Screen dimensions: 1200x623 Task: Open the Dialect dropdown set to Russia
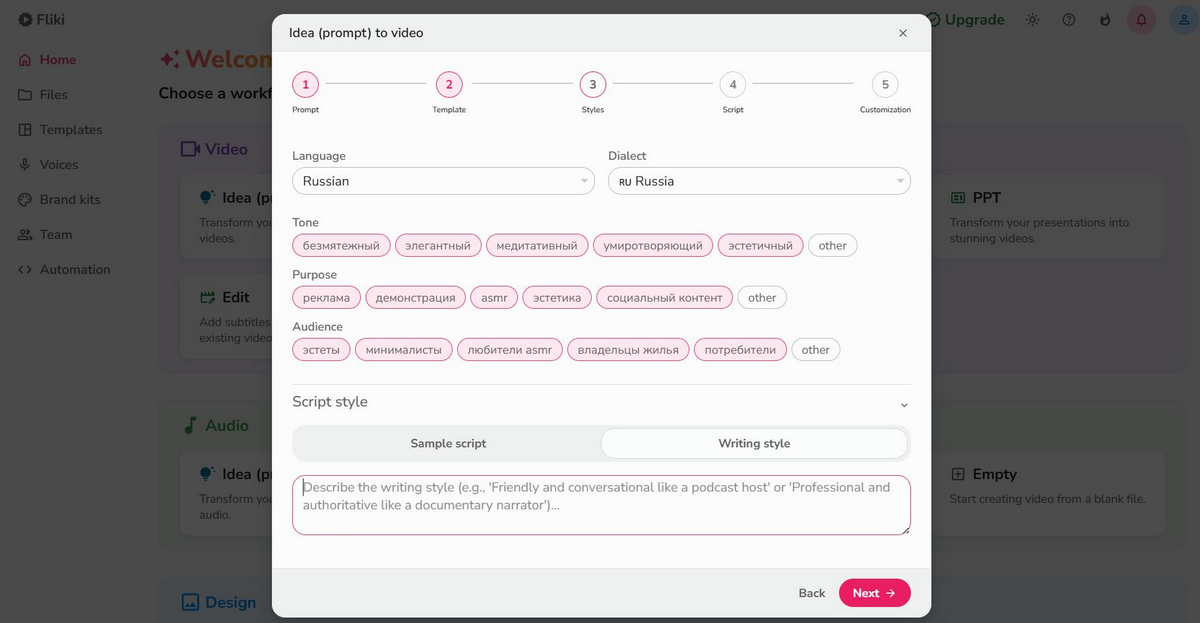759,181
